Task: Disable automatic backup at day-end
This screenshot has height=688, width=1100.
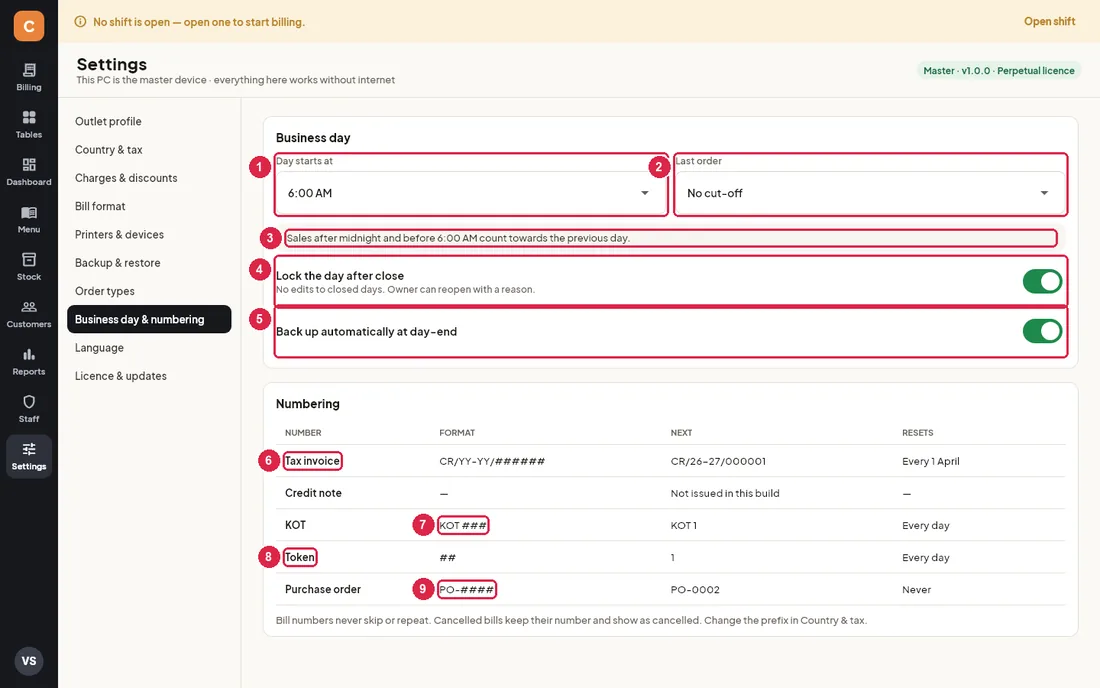Action: 1042,331
